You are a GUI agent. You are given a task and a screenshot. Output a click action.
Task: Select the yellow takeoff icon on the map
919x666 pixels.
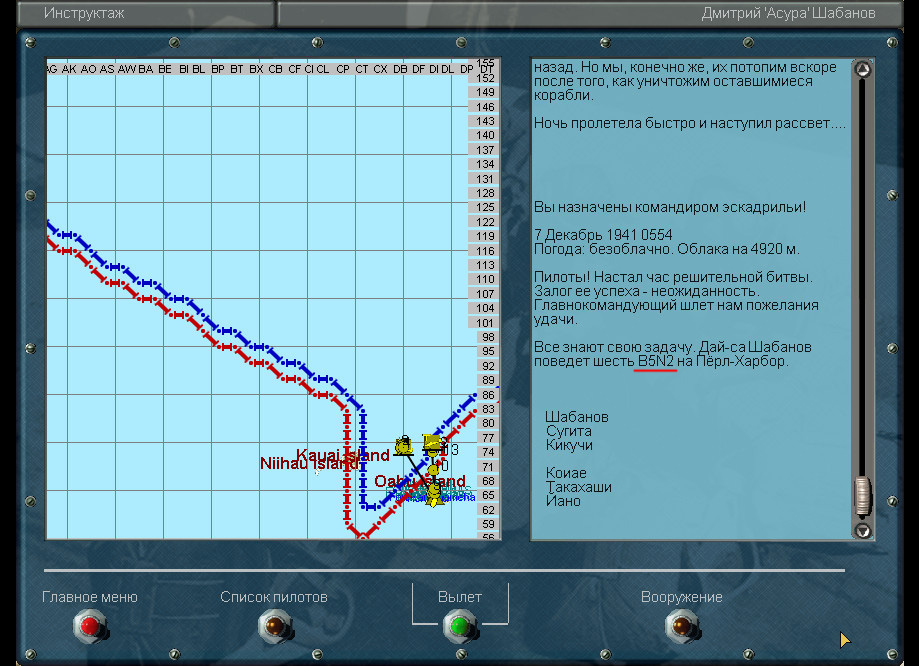431,443
